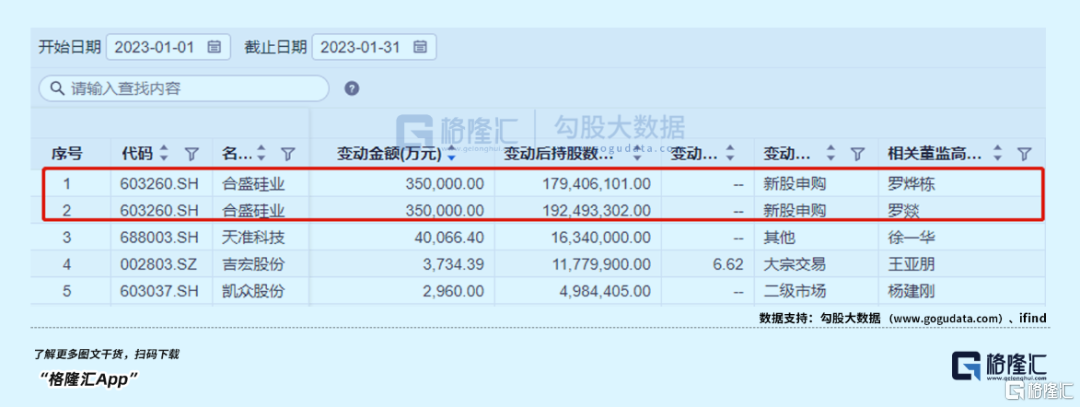1080x407 pixels.
Task: Click change type 二级市场
Action: pyautogui.click(x=795, y=291)
